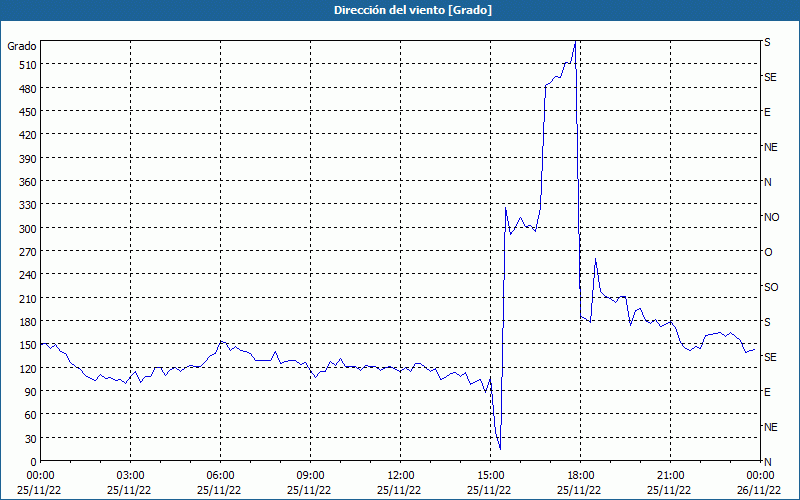Viewport: 800px width, 500px height.
Task: Pick the 210 degree axis value
Action: 29,298
